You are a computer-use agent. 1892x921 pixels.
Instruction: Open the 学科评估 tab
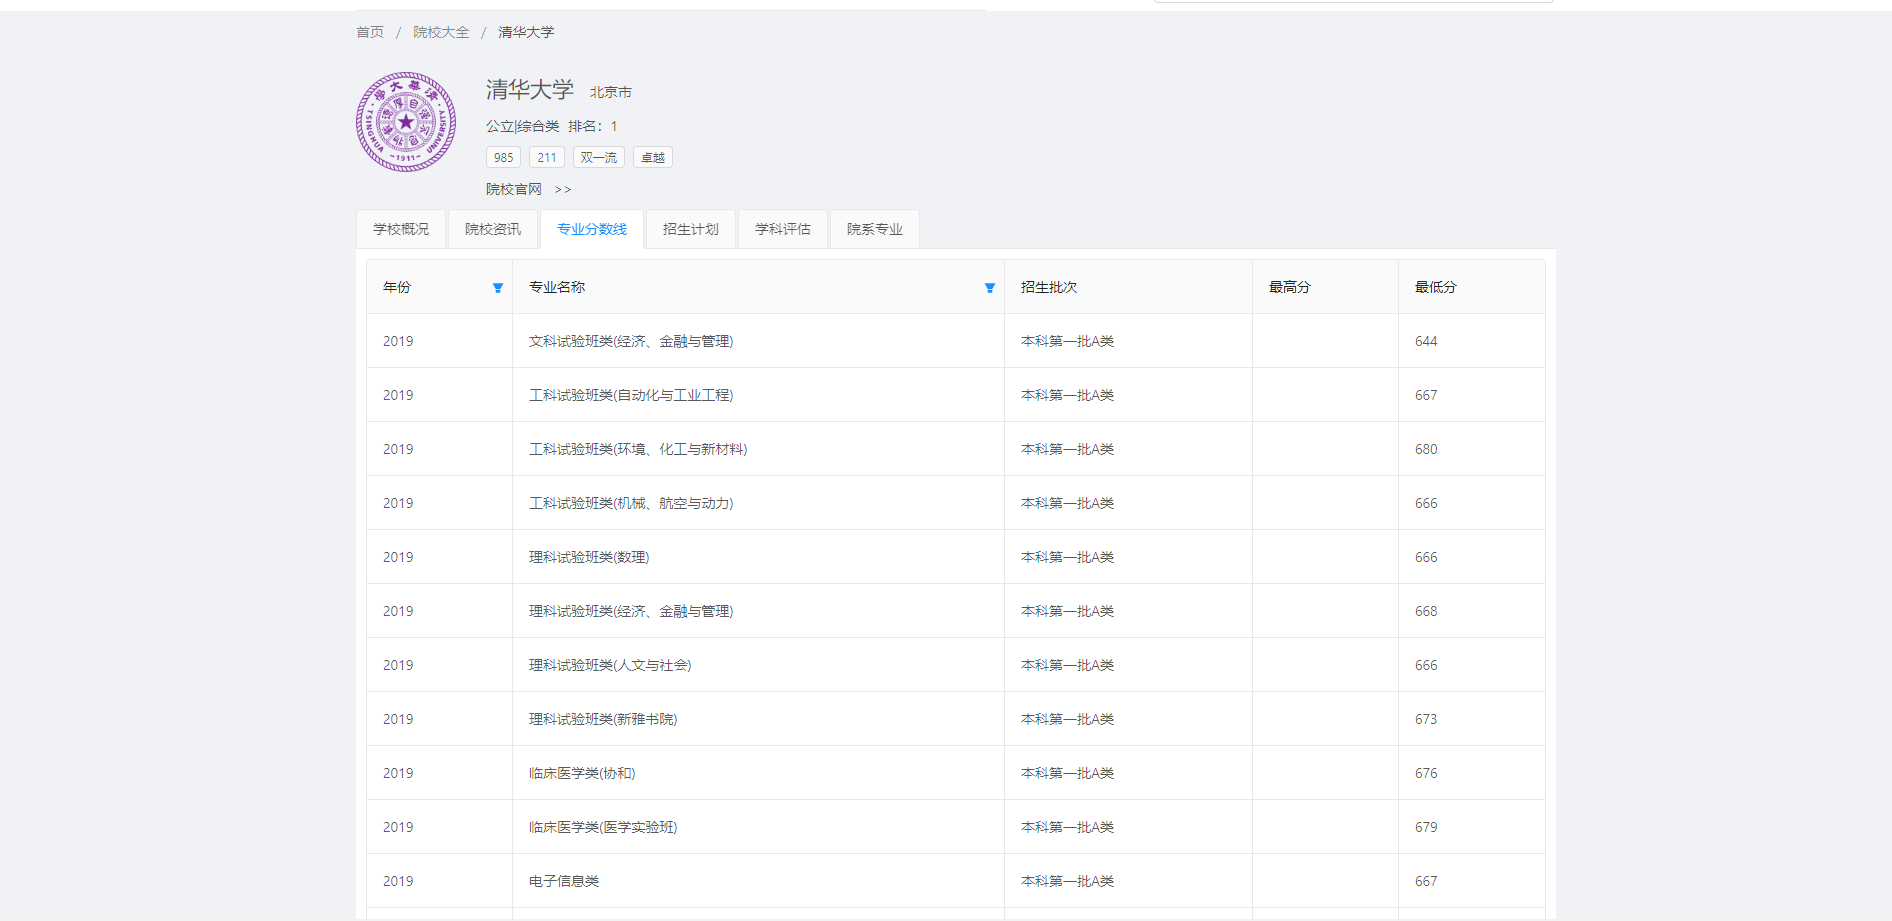coord(783,229)
